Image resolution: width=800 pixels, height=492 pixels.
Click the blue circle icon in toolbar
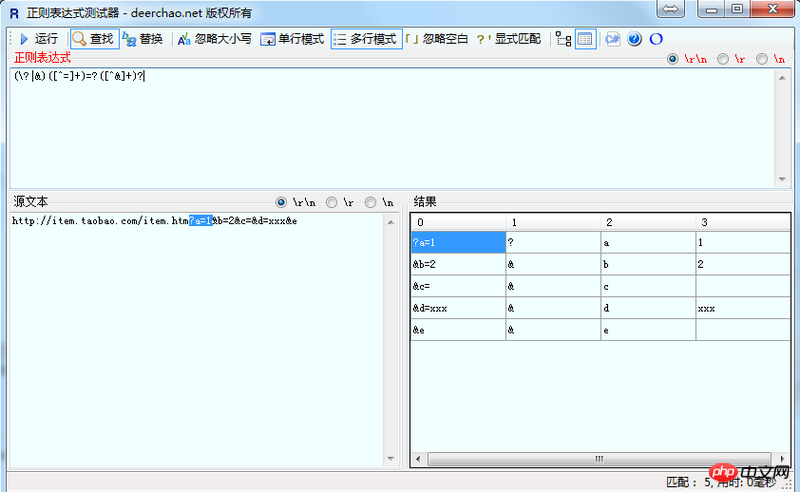pyautogui.click(x=656, y=39)
